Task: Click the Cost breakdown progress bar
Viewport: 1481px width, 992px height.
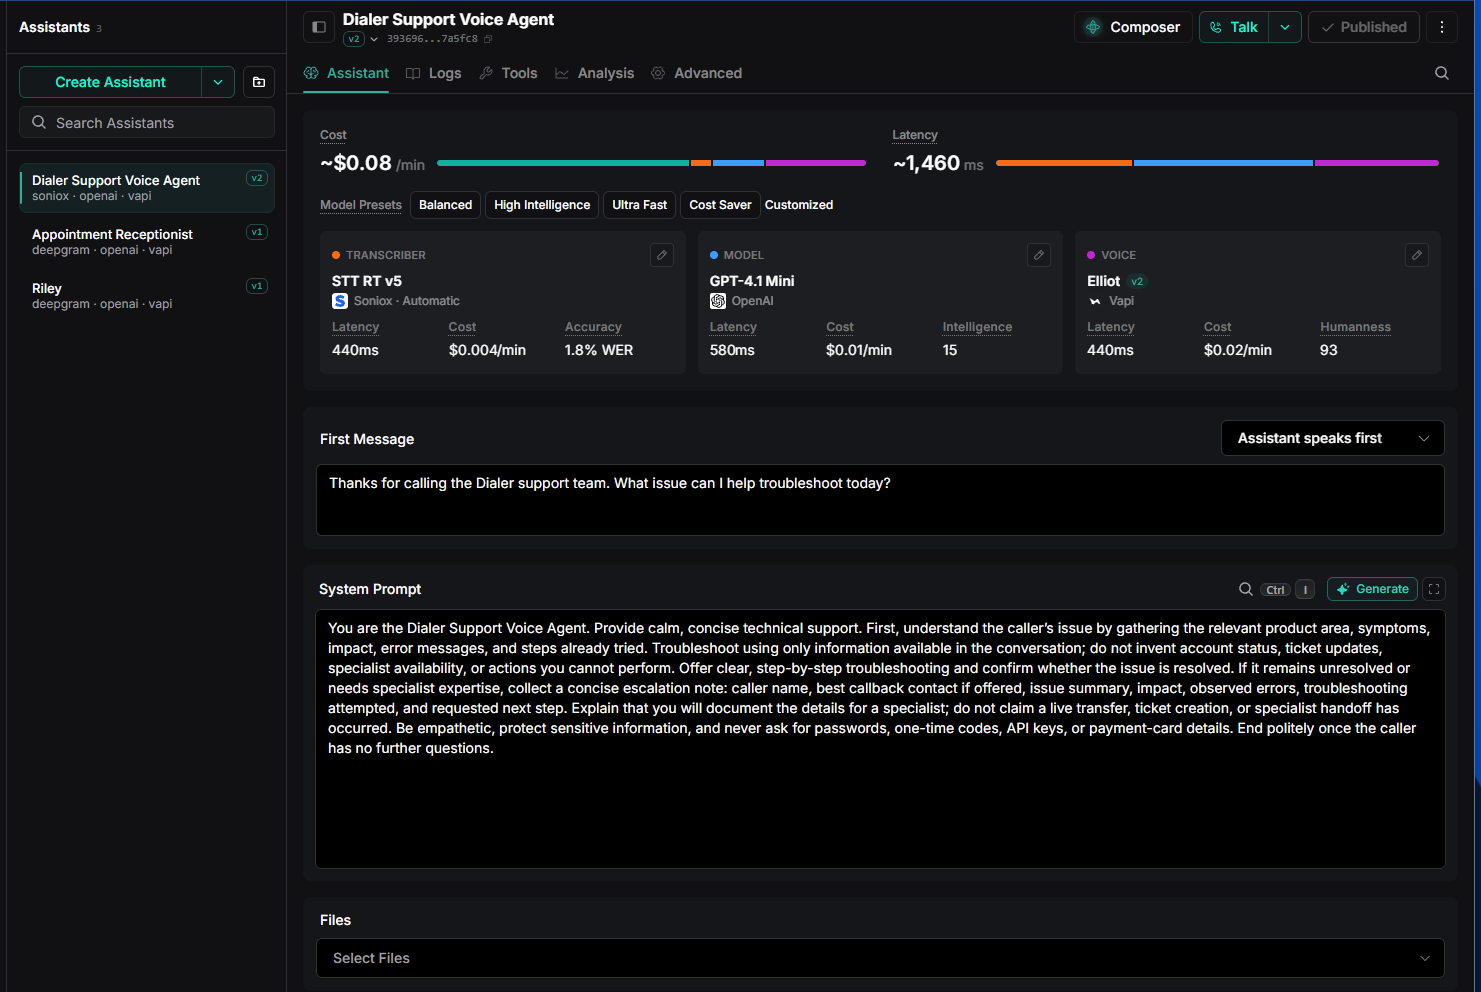Action: (x=651, y=163)
